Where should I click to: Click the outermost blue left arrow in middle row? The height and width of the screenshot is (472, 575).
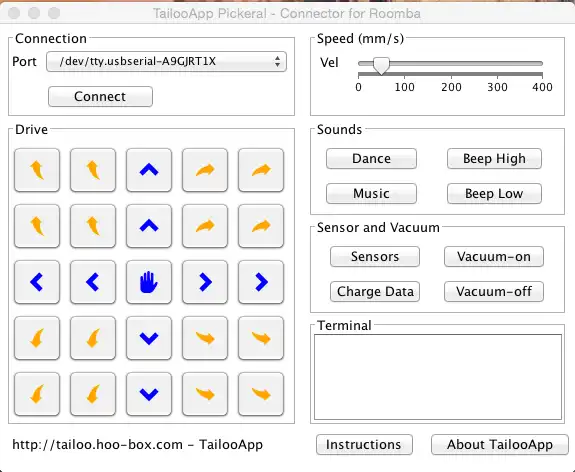coord(37,282)
